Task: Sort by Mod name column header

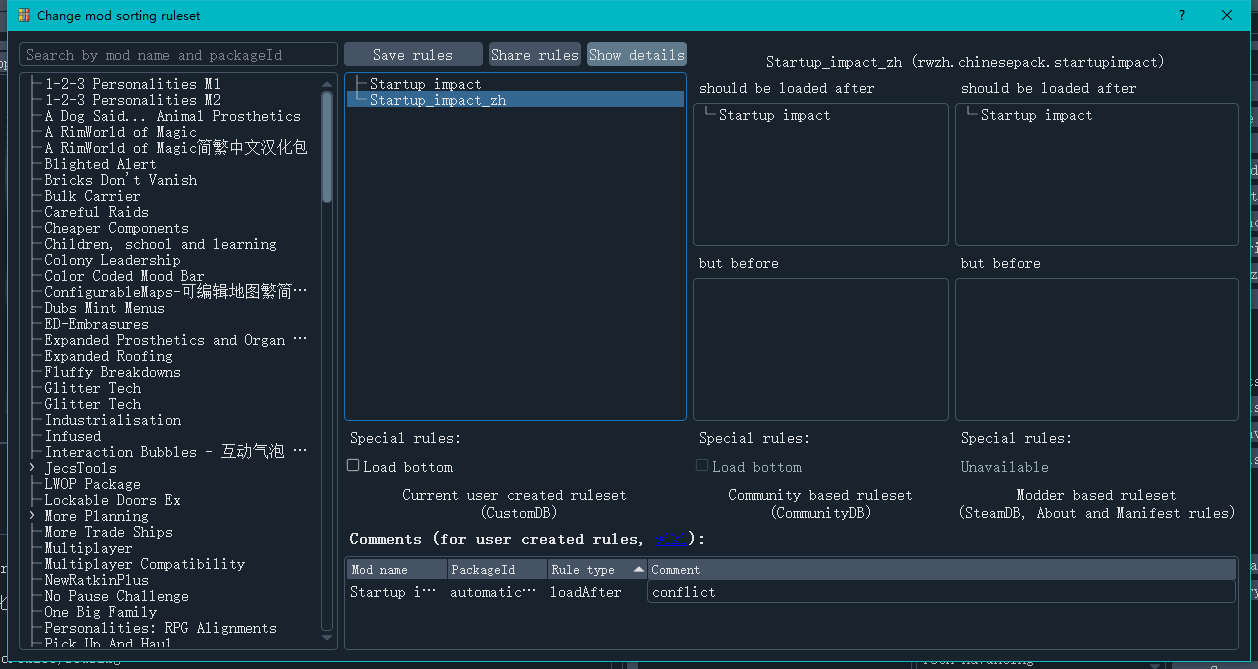Action: pyautogui.click(x=397, y=569)
